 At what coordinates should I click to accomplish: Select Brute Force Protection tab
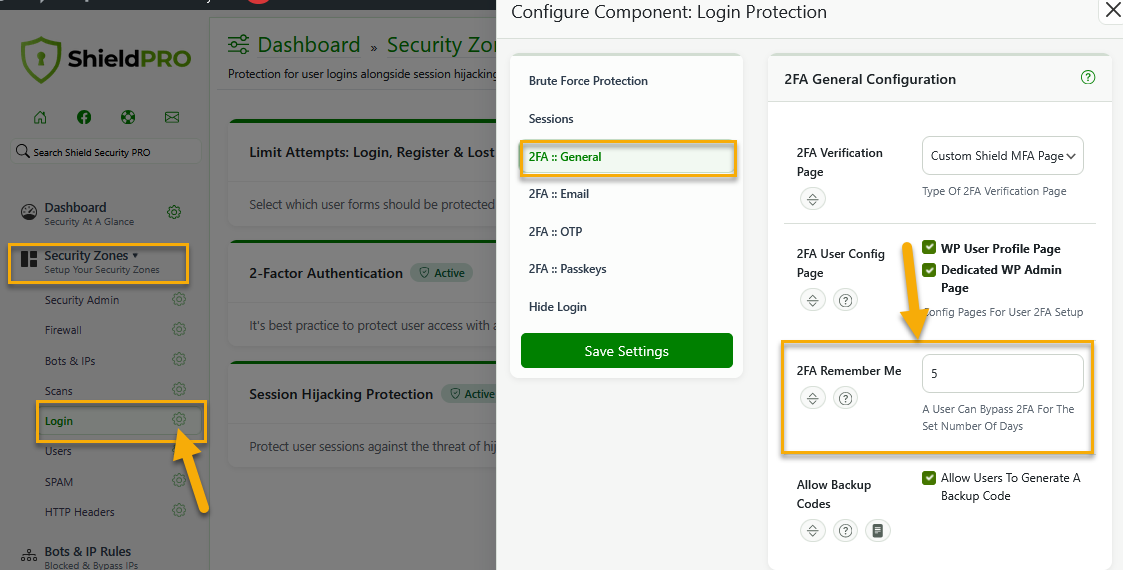pos(588,81)
